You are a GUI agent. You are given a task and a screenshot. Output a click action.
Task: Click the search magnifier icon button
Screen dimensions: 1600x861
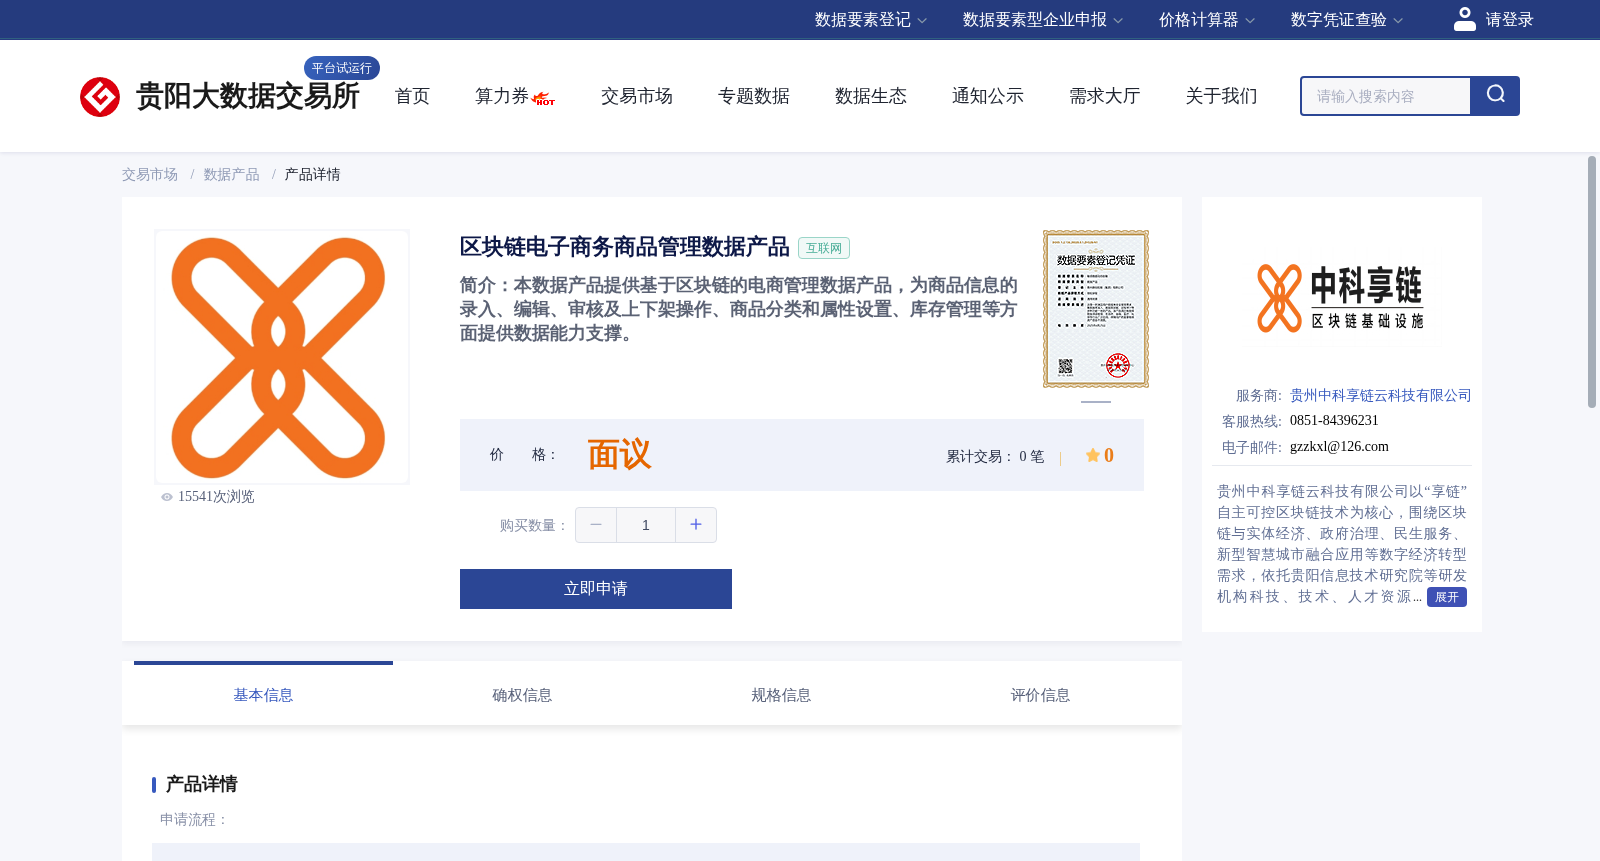1495,96
